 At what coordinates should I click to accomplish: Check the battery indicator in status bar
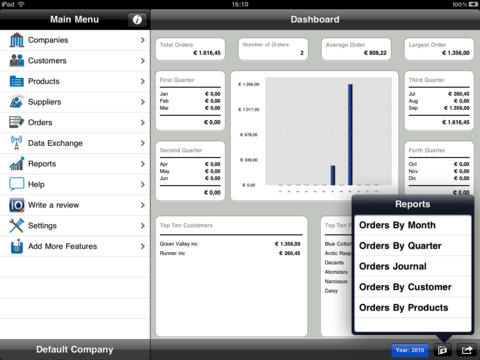[473, 4]
